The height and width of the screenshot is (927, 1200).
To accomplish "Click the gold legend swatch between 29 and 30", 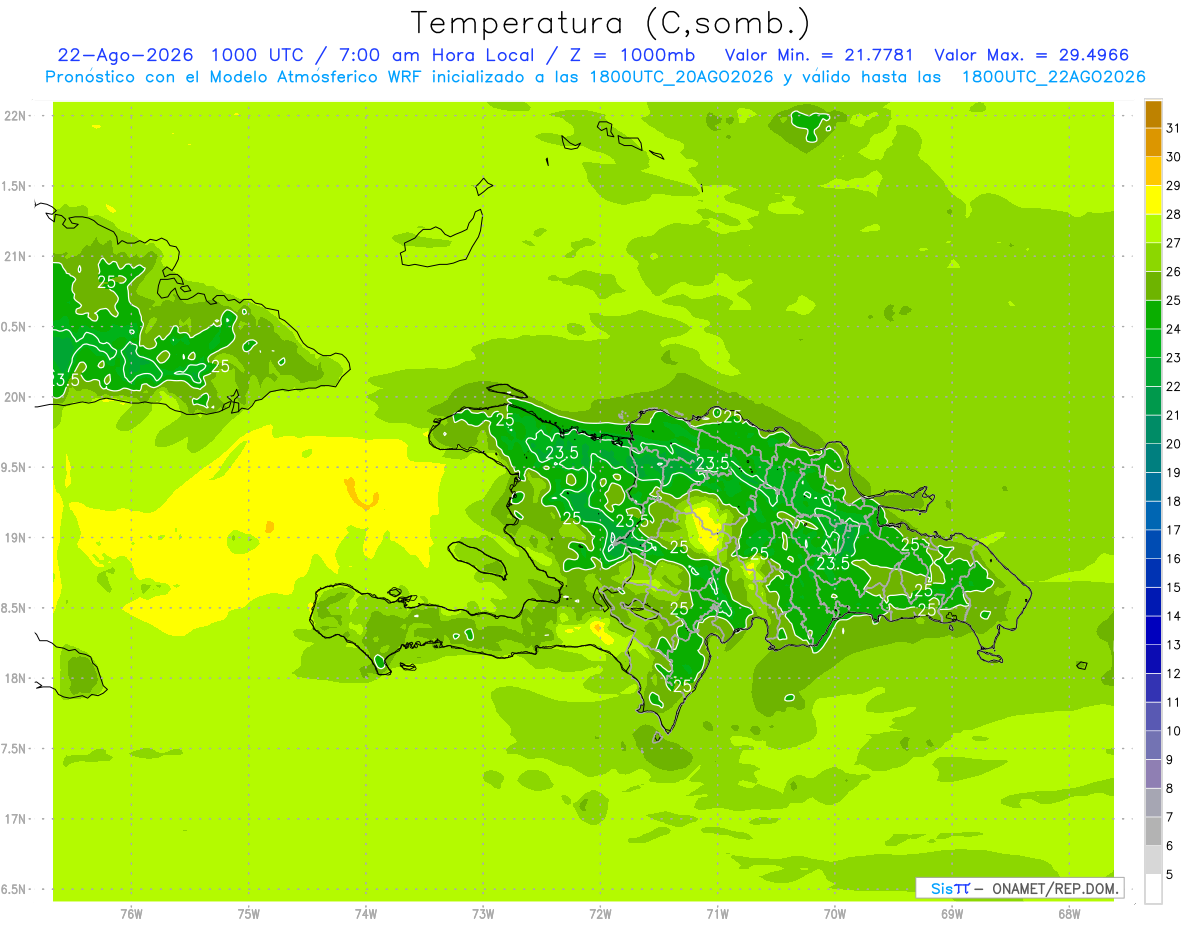I will point(1153,171).
